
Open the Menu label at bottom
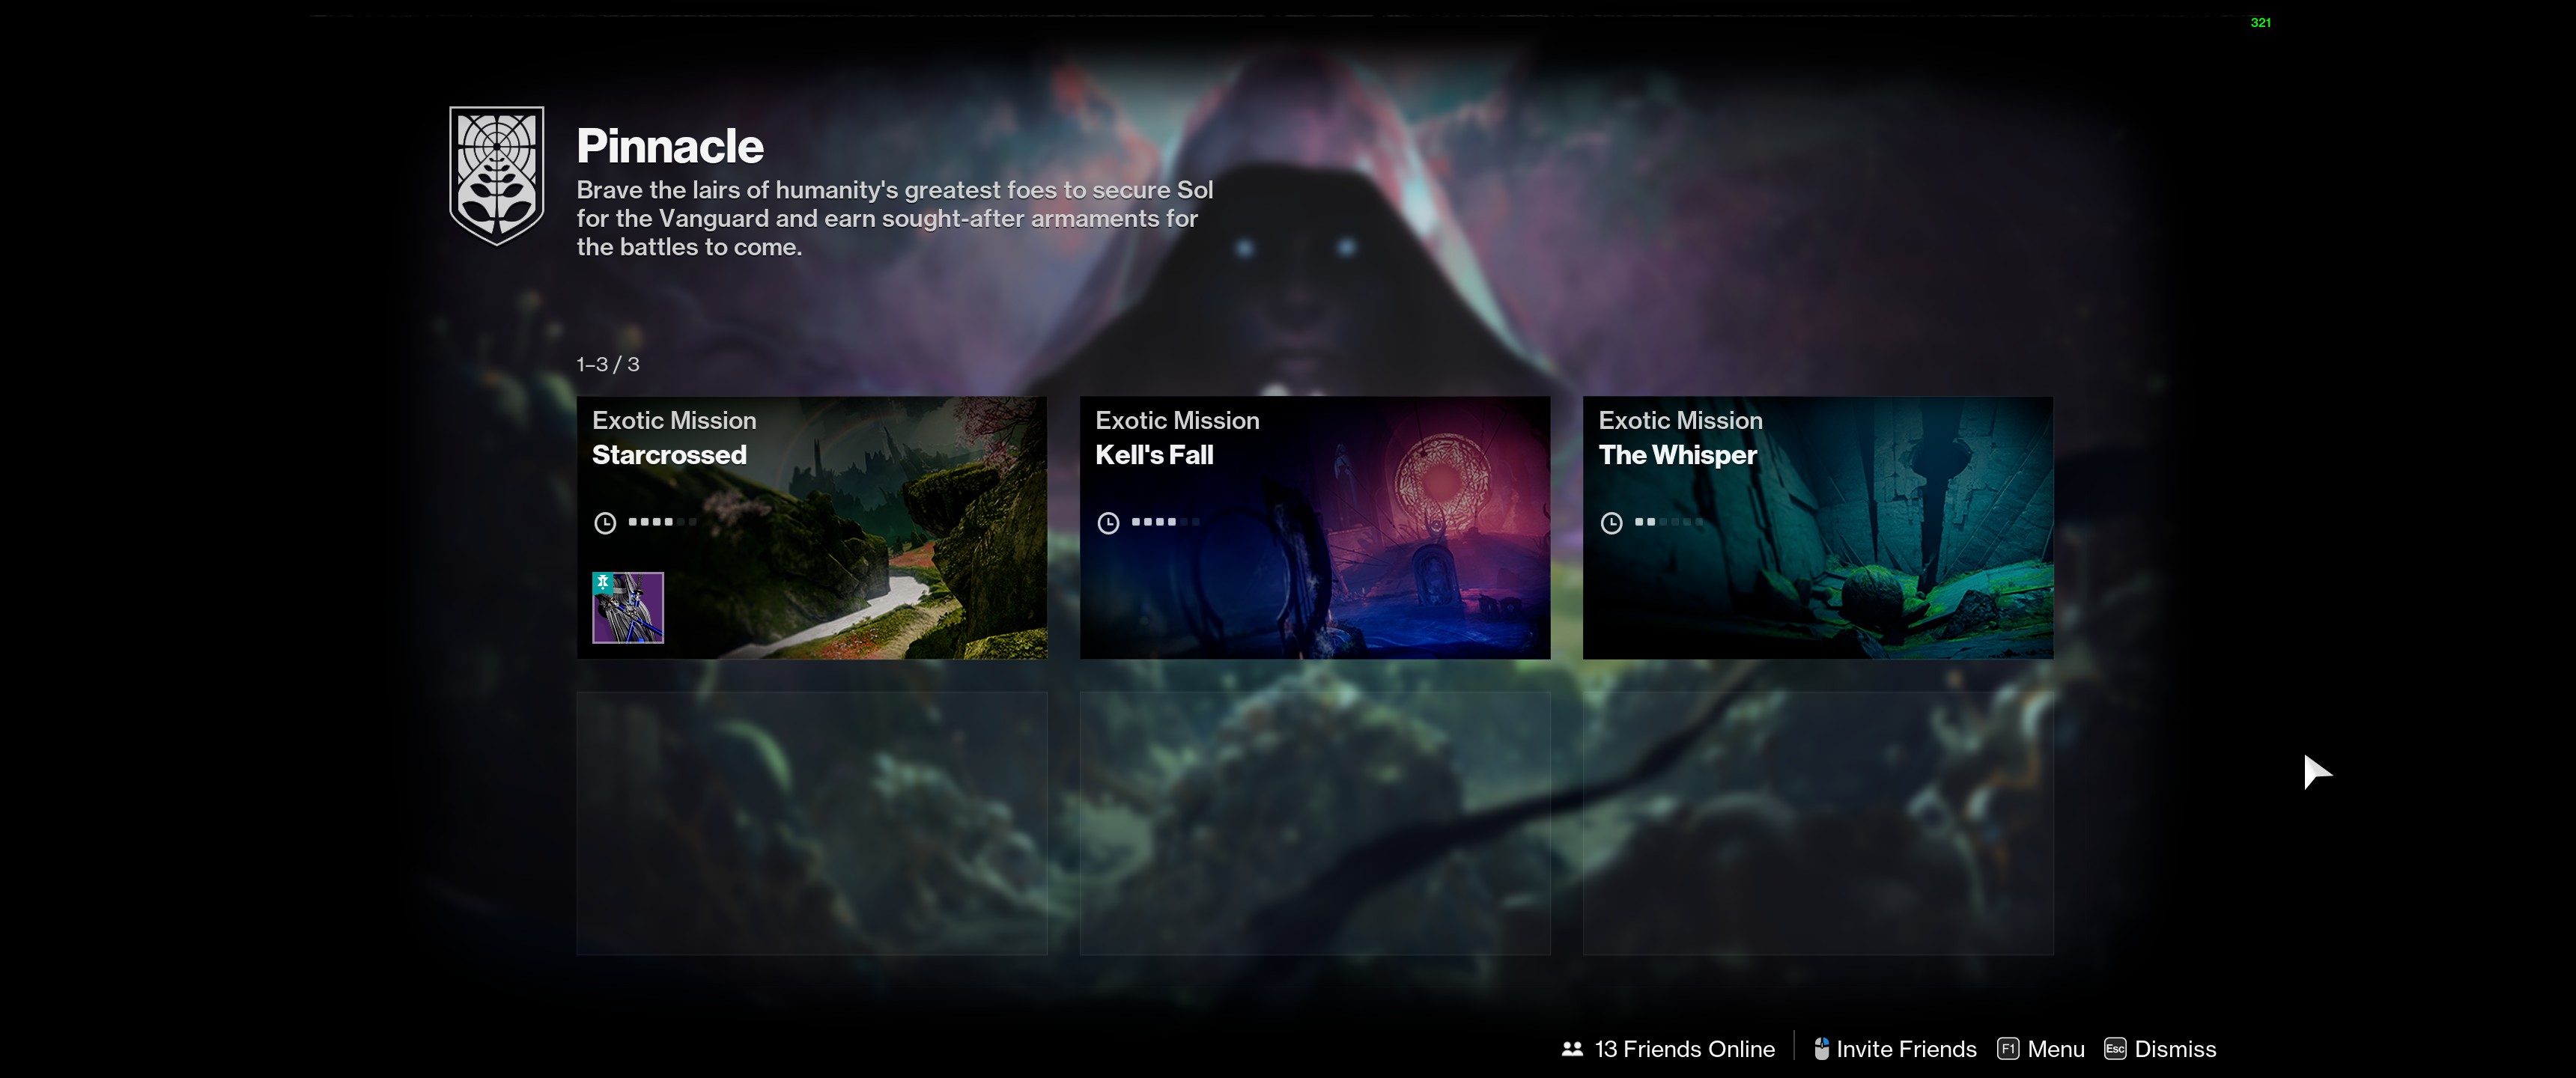pos(2055,1049)
